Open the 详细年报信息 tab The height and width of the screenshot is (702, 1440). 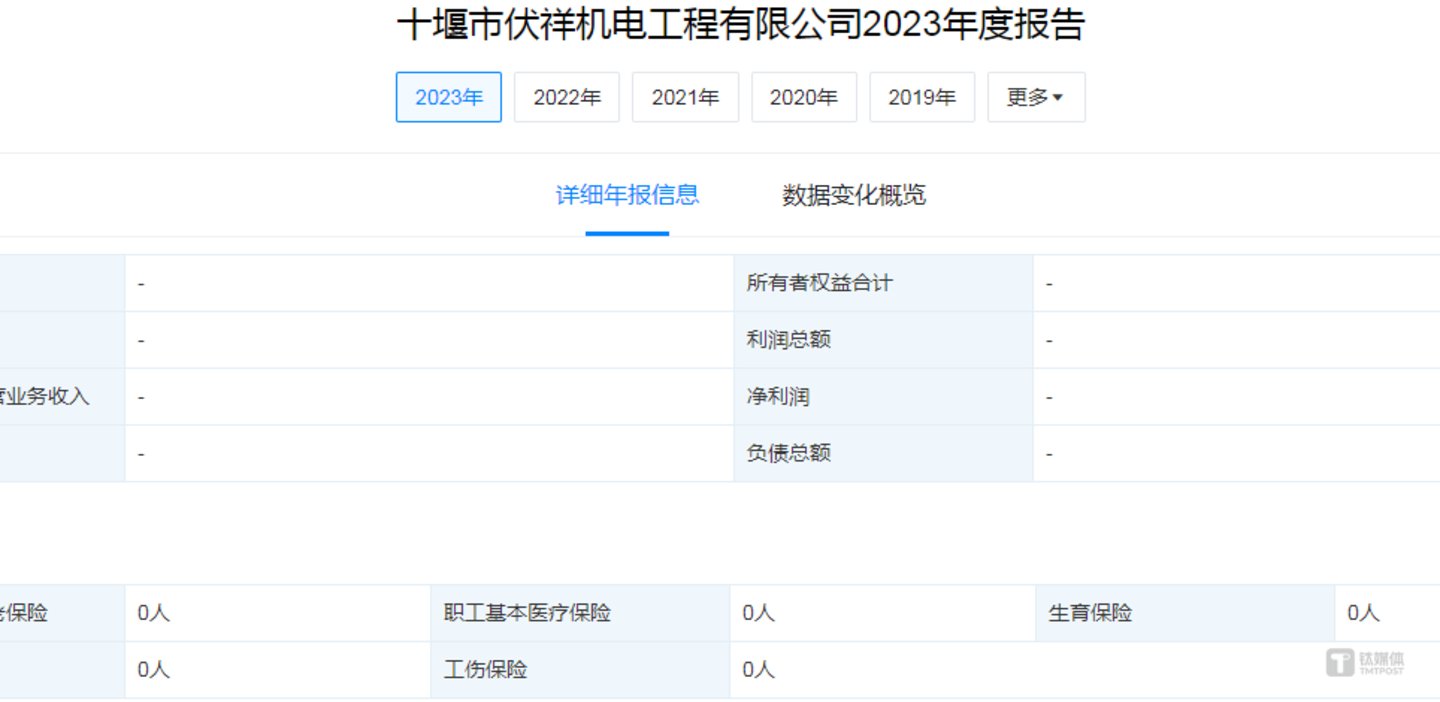click(627, 195)
